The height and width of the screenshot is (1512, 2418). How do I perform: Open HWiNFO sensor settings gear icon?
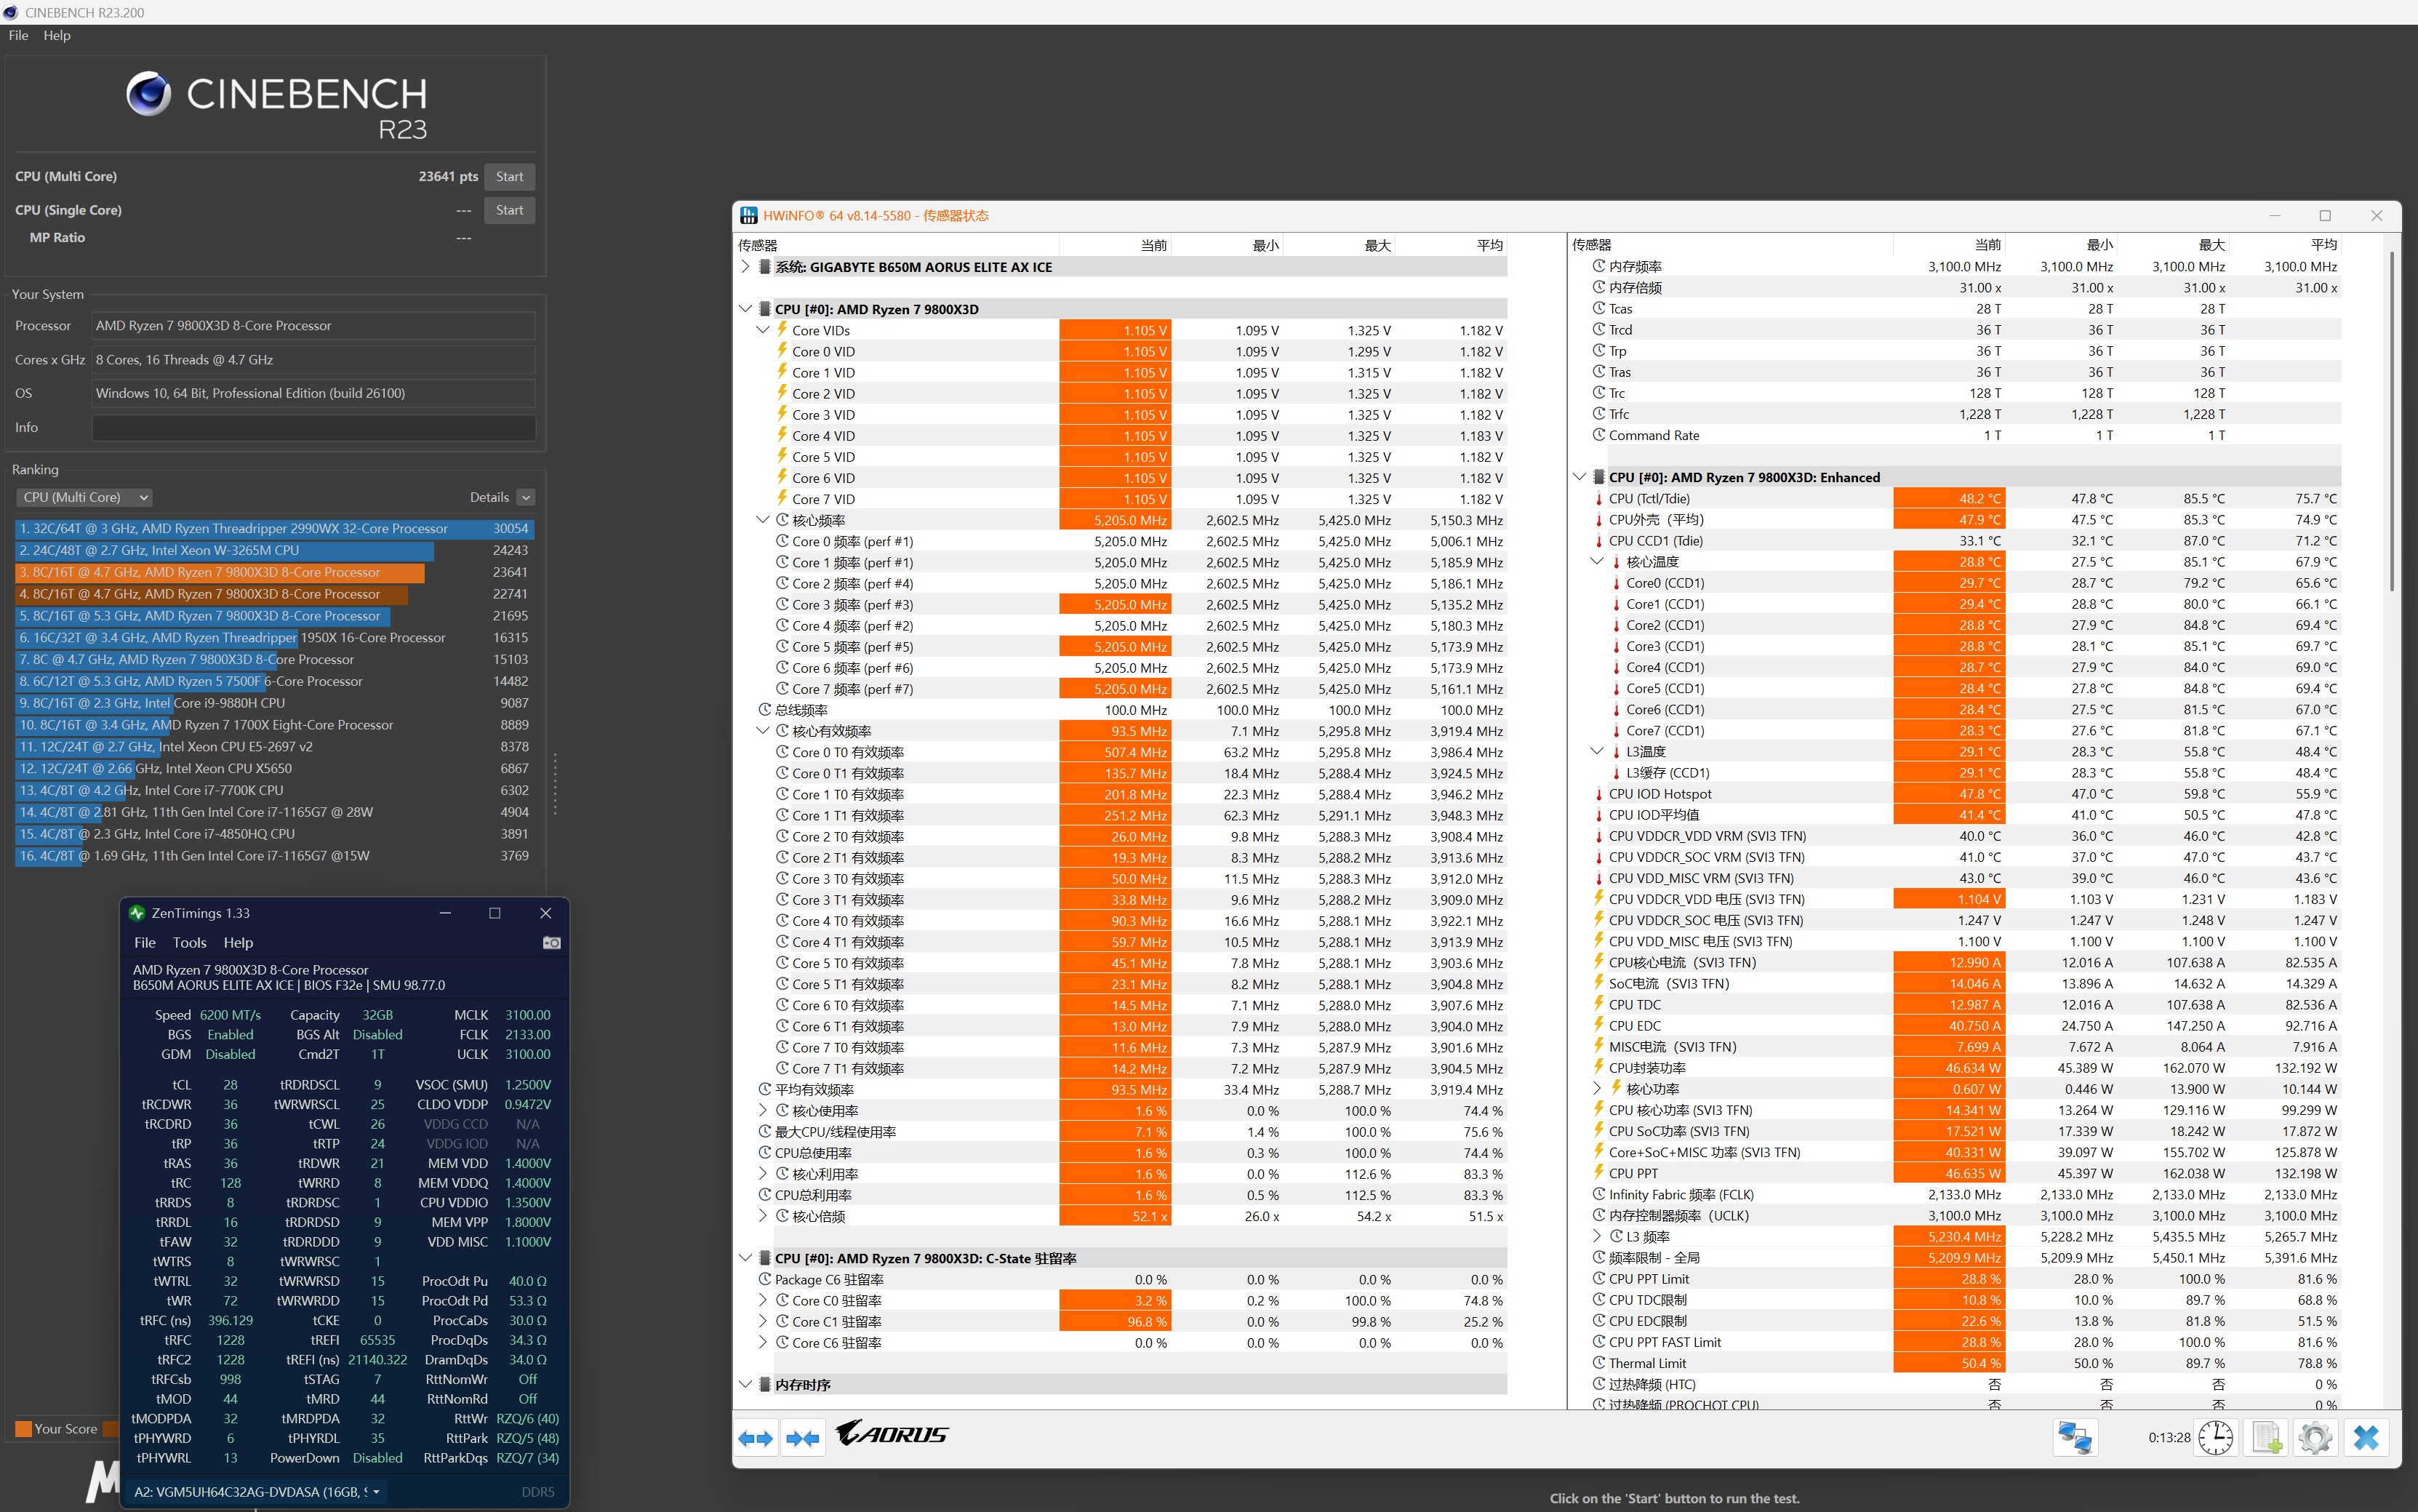(2315, 1437)
